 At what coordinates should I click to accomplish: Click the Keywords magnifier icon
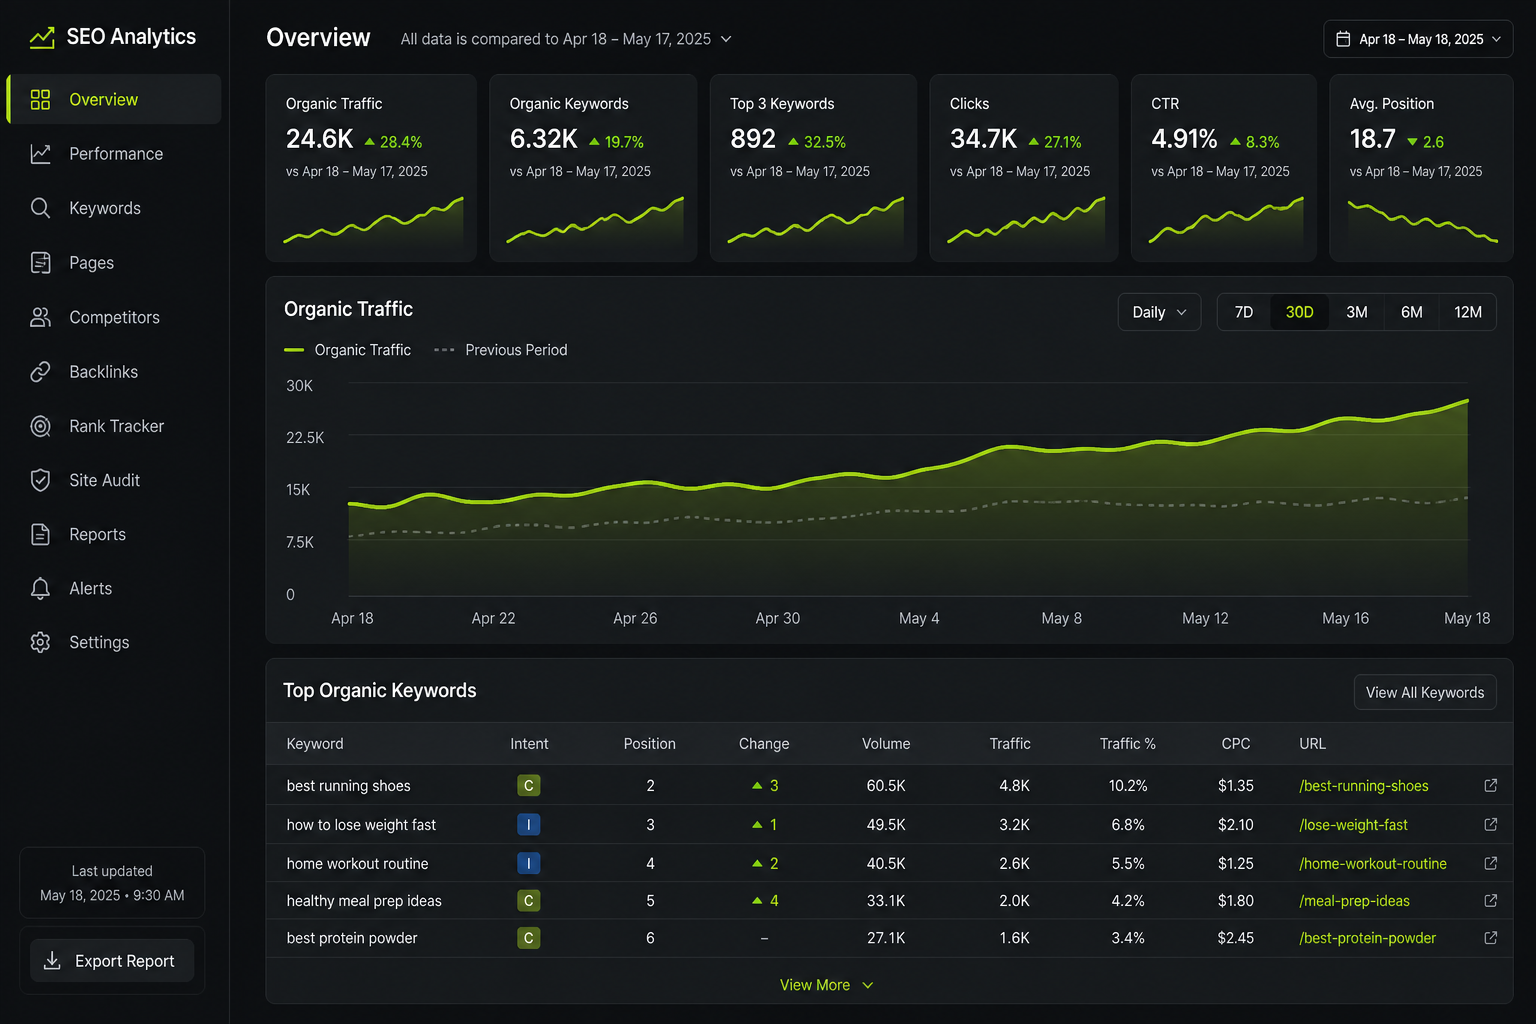click(40, 208)
